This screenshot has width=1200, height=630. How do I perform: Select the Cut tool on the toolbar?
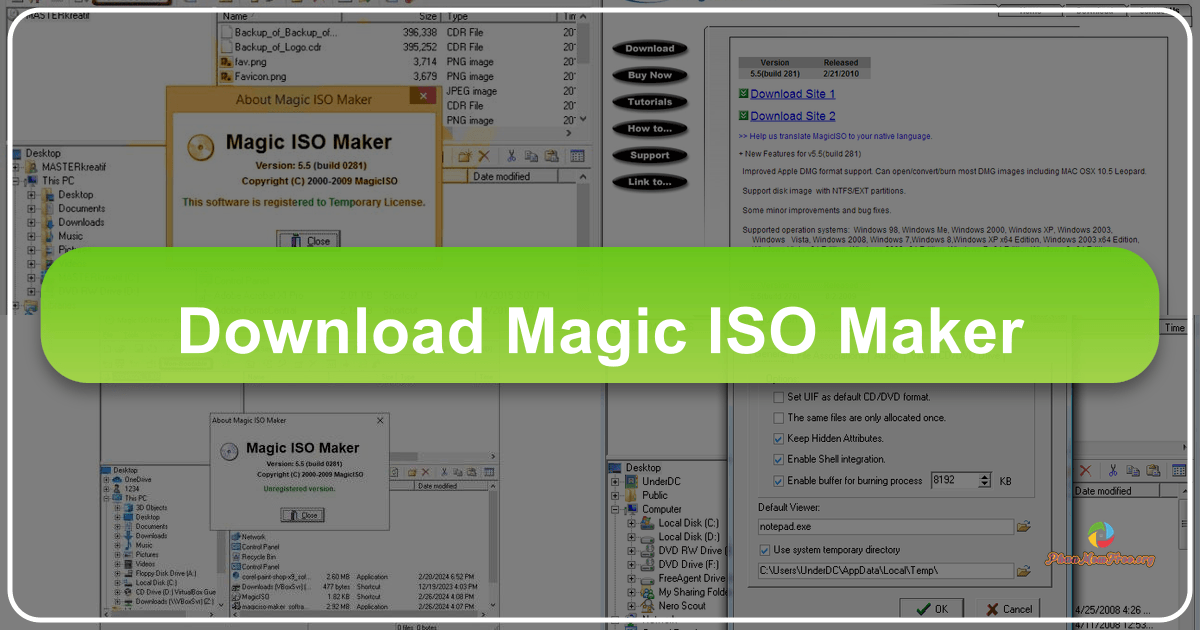coord(511,156)
